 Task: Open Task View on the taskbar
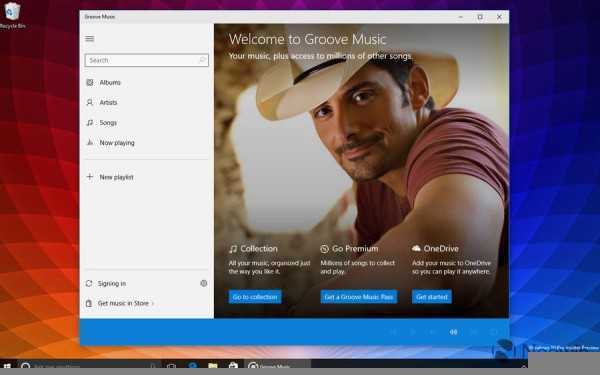point(171,366)
